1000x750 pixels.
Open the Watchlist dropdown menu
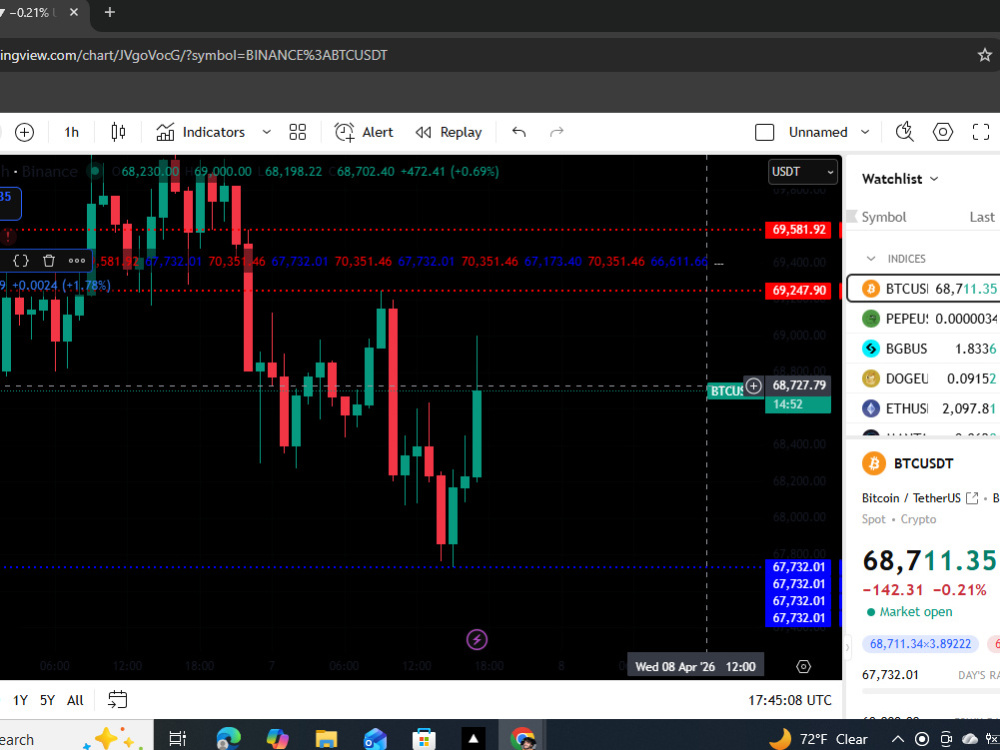[900, 179]
